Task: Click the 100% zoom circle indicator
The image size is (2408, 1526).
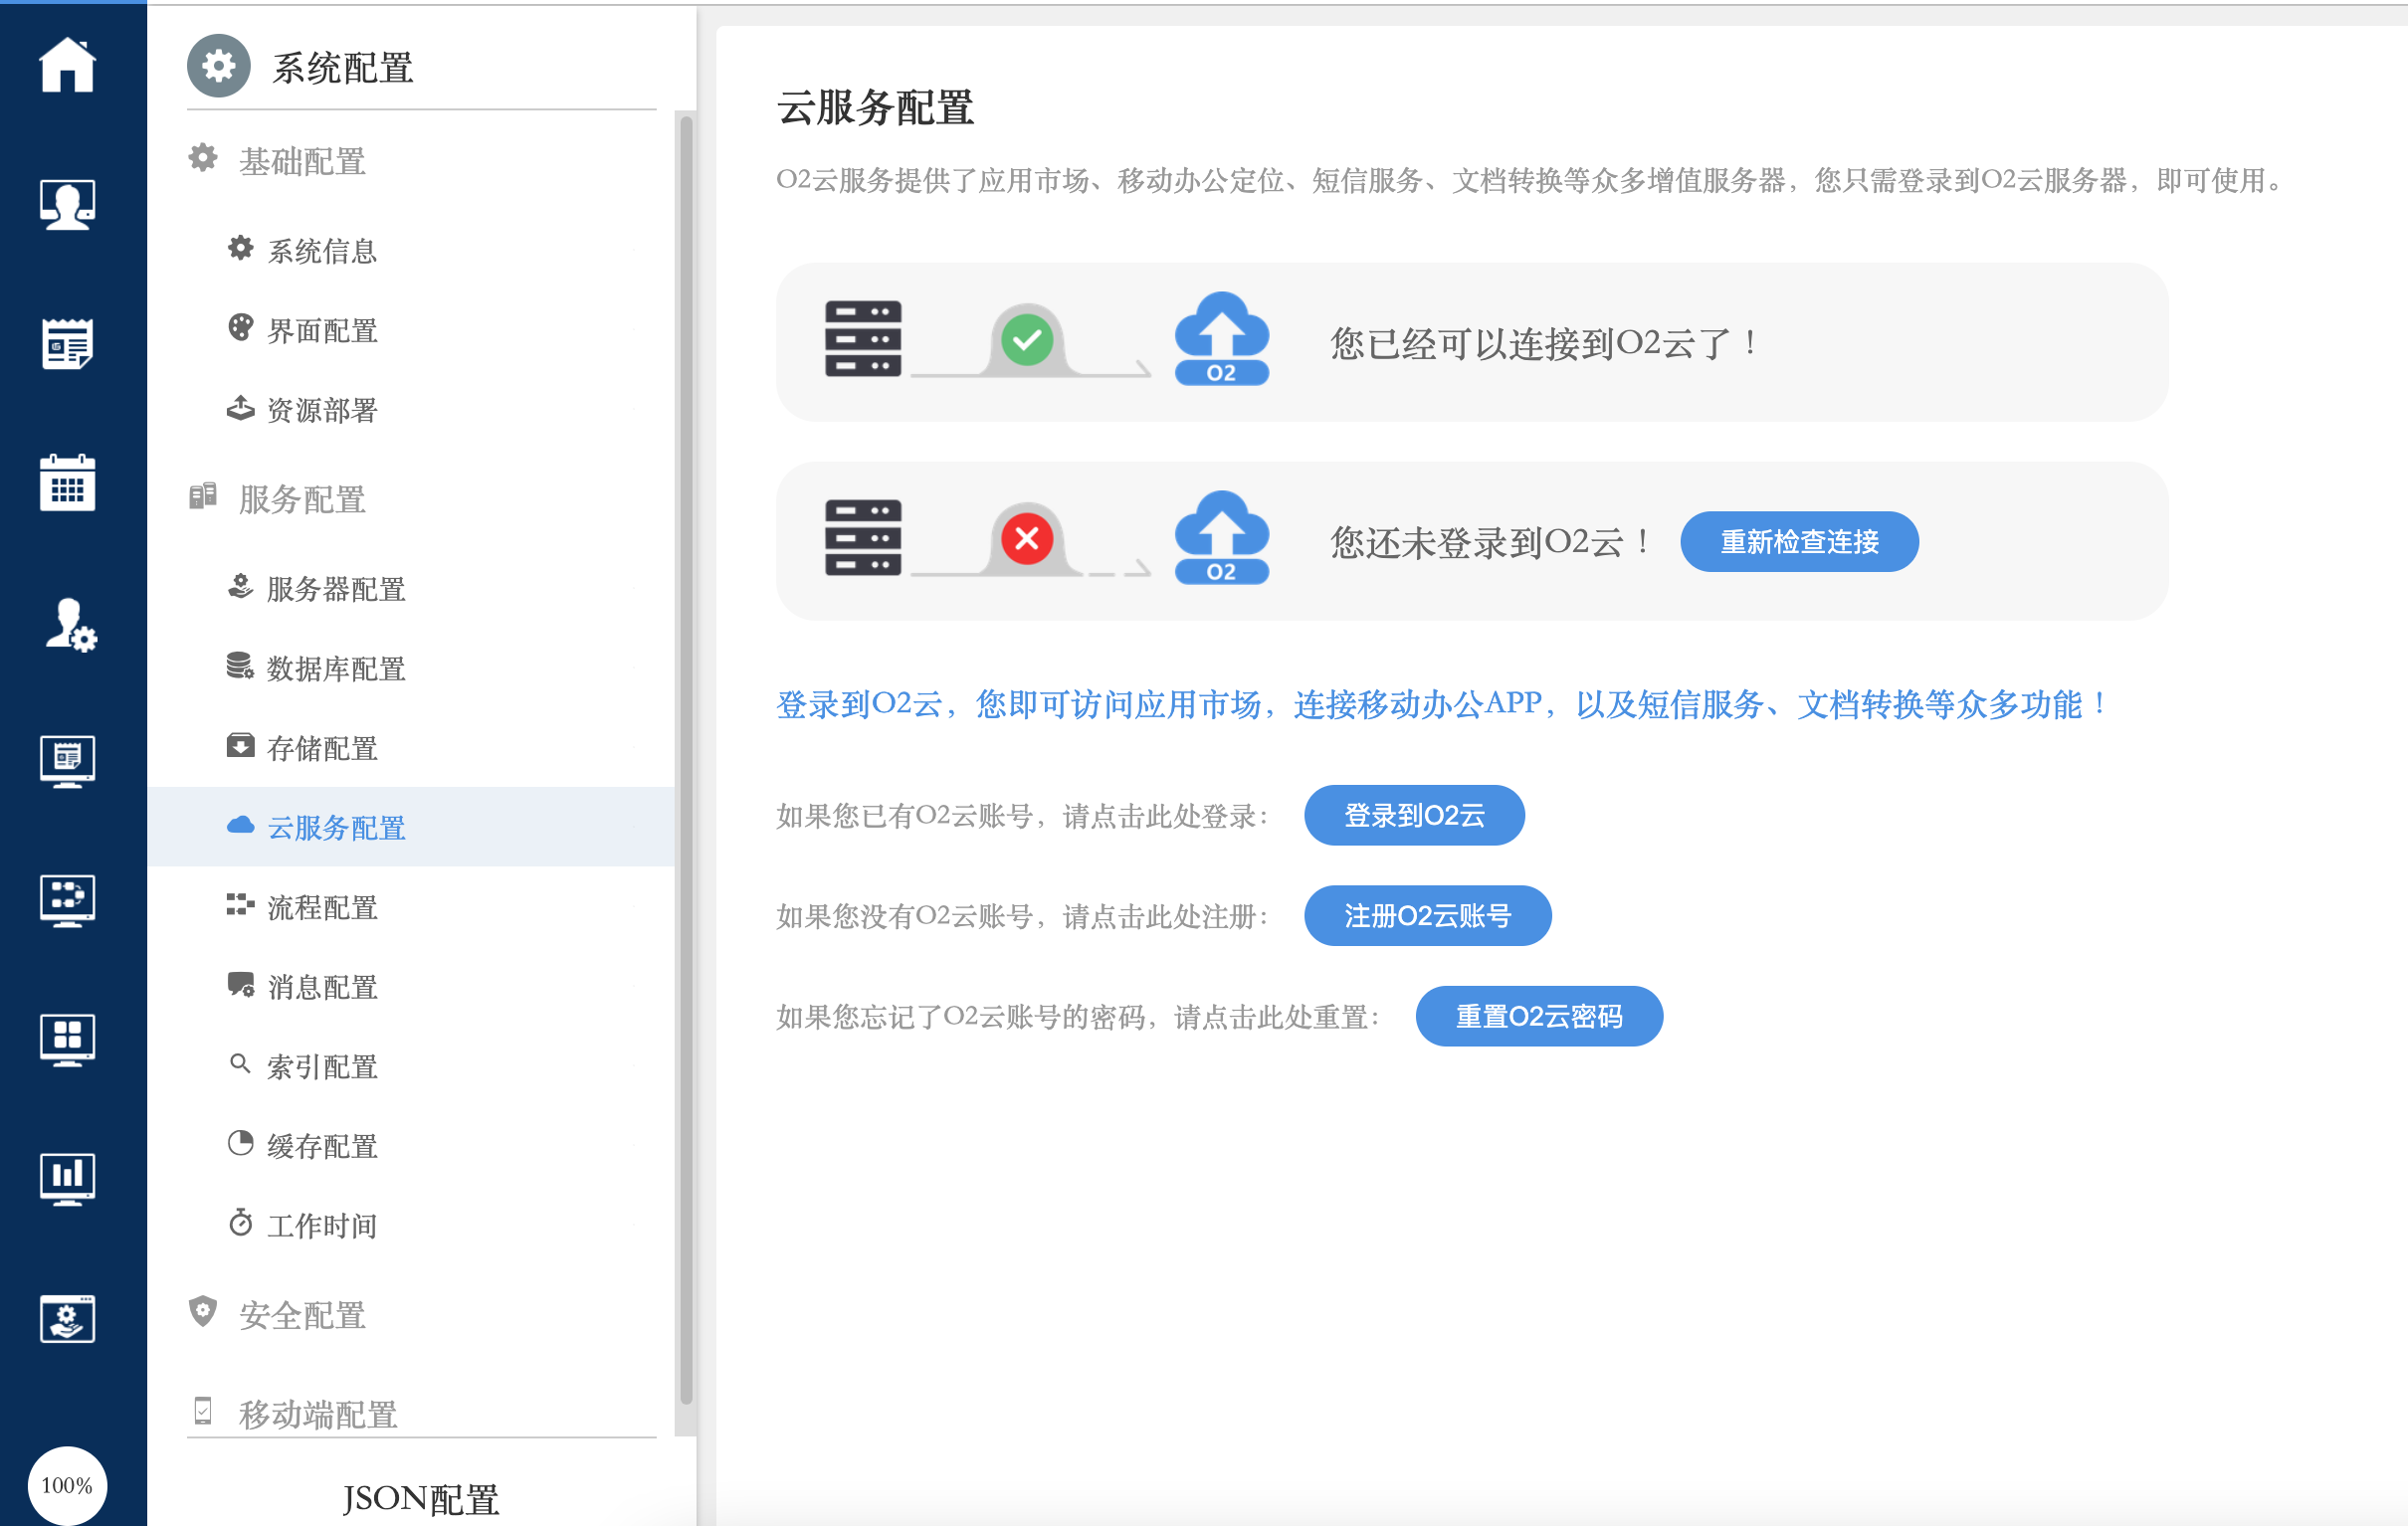Action: (67, 1485)
